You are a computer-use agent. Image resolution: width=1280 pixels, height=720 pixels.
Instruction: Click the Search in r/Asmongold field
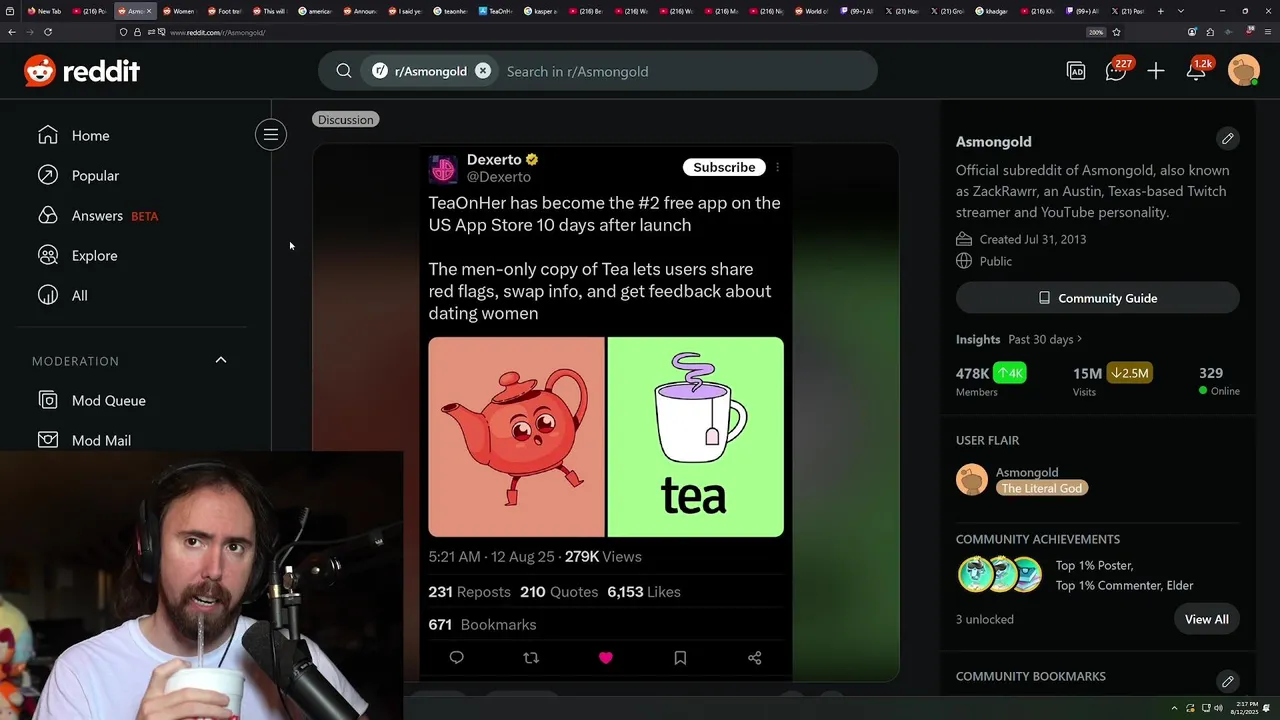point(685,71)
